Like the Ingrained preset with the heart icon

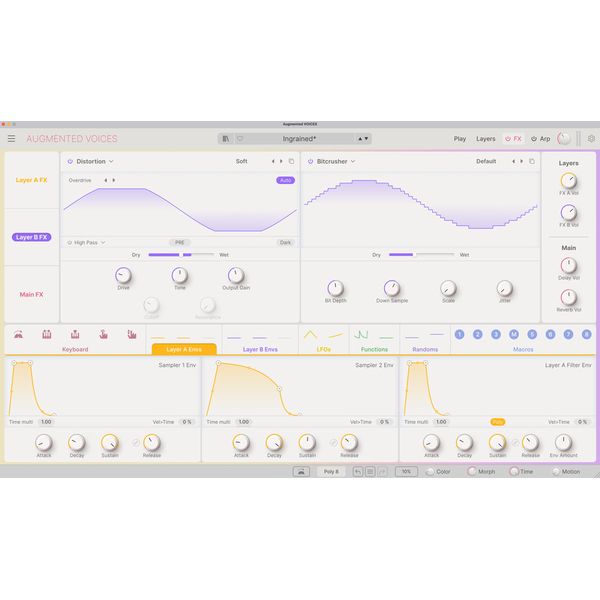(x=240, y=139)
